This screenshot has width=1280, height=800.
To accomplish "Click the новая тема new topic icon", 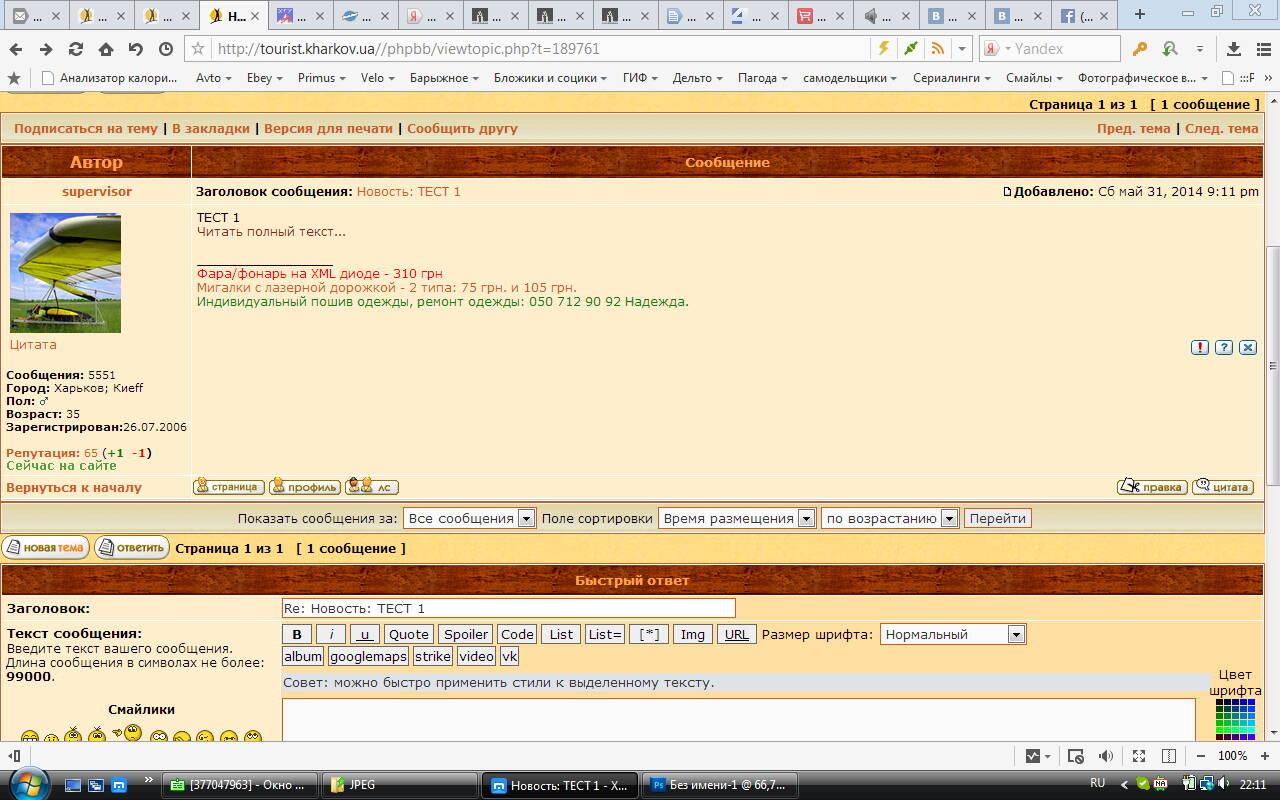I will pyautogui.click(x=46, y=548).
